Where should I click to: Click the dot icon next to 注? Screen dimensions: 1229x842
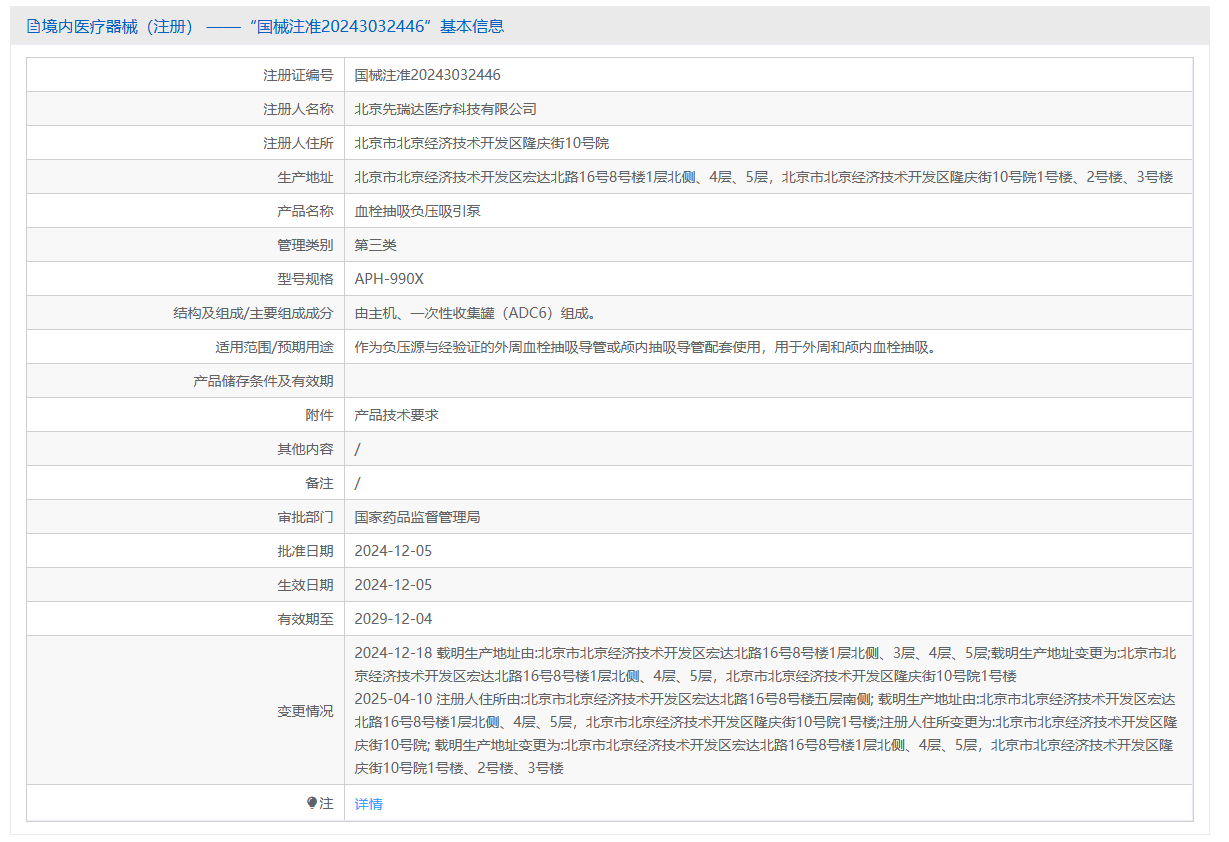point(312,803)
